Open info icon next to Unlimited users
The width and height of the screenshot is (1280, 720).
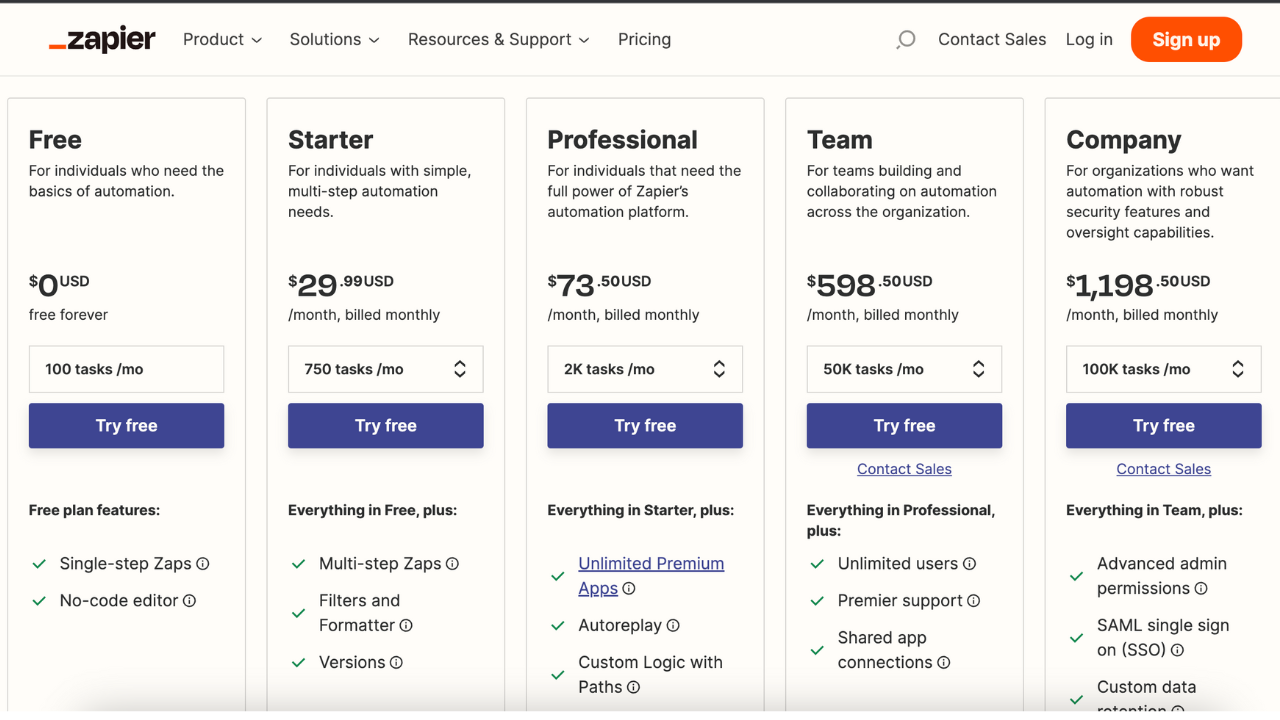969,564
